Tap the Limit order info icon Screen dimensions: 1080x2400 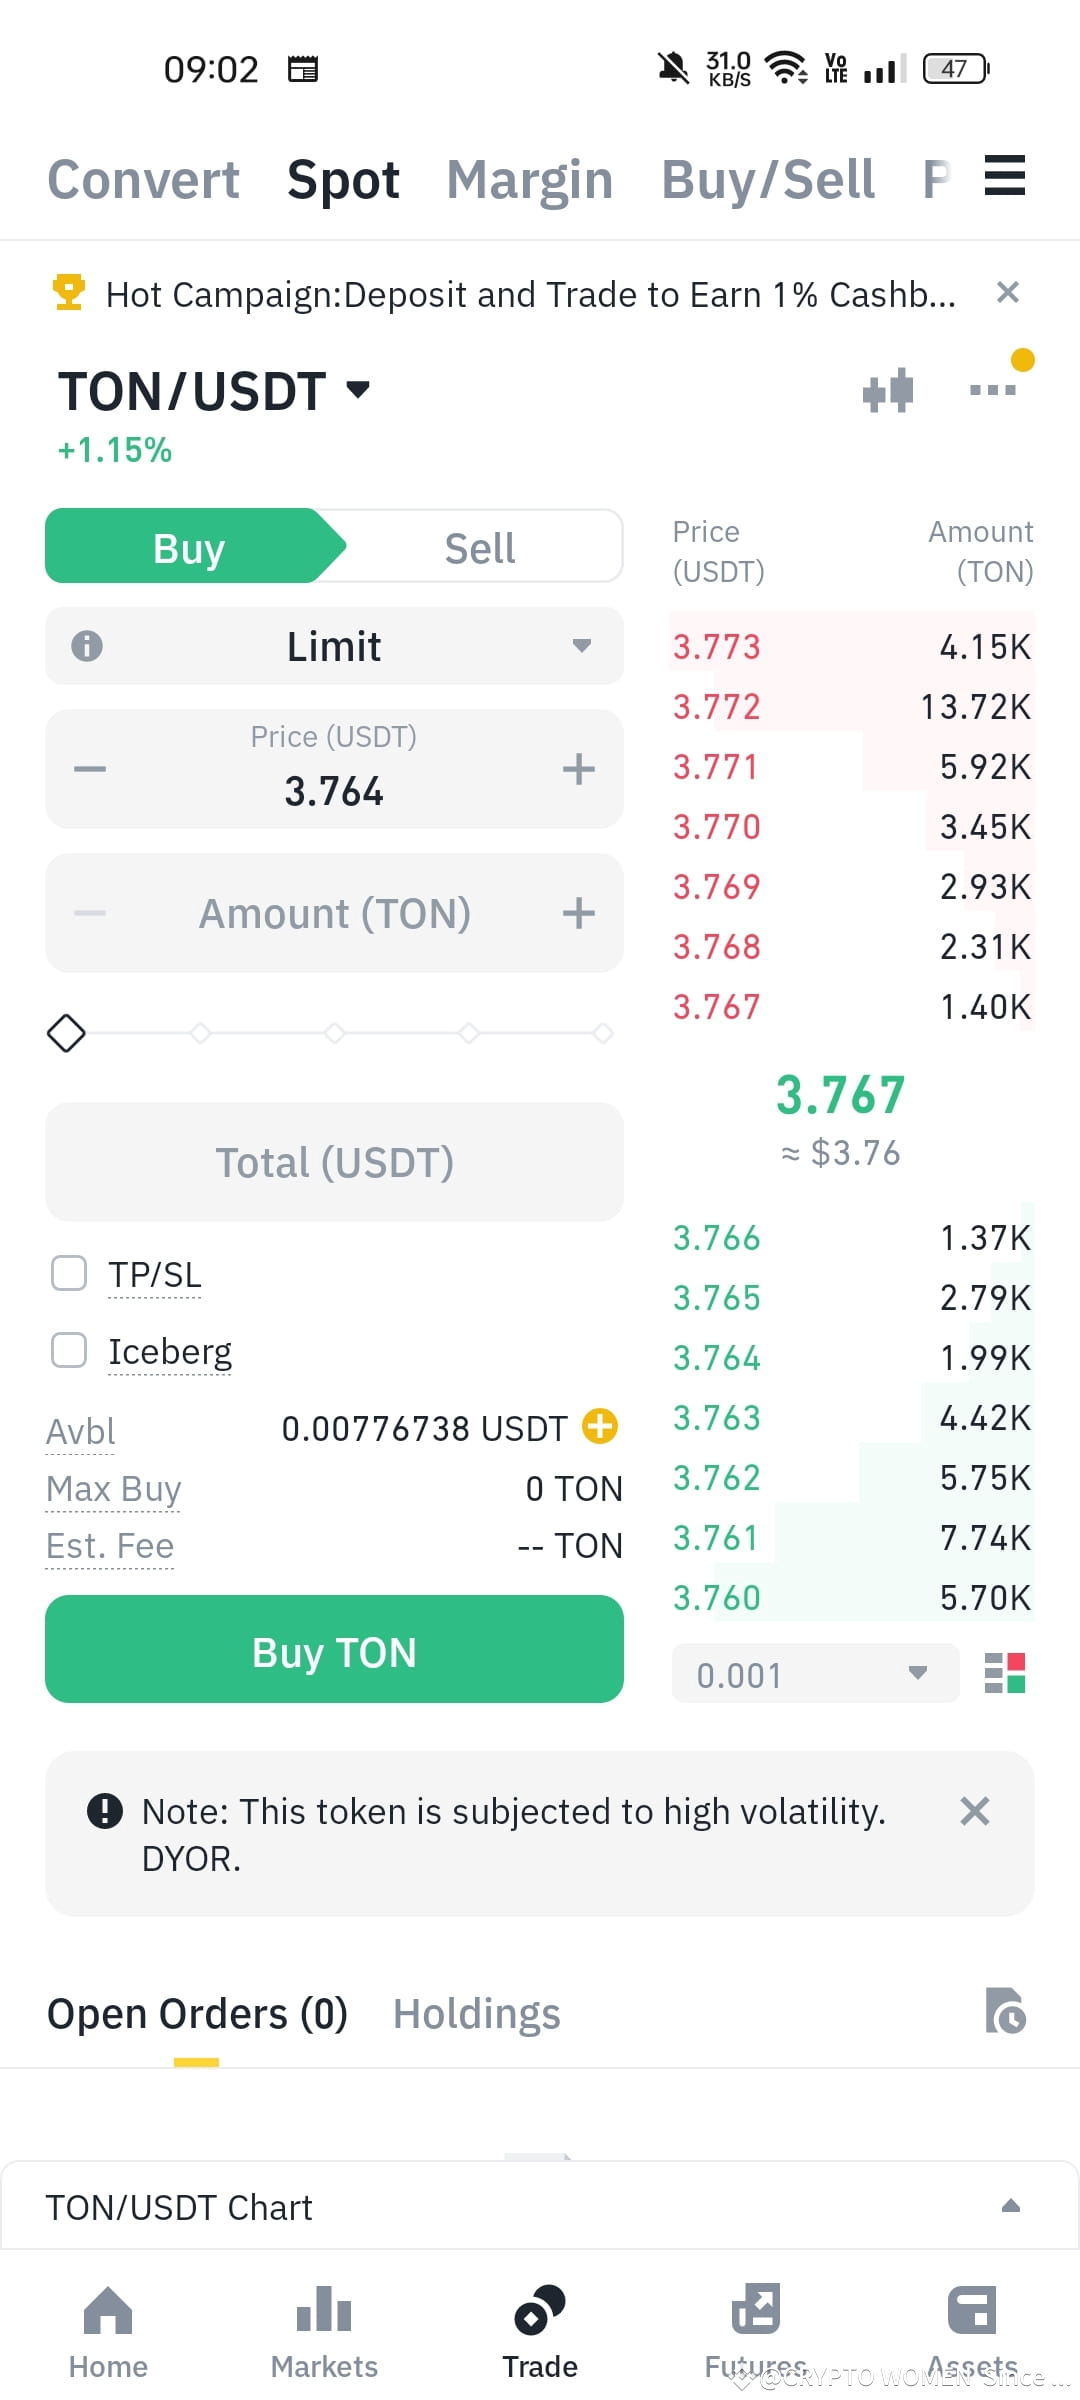[87, 646]
